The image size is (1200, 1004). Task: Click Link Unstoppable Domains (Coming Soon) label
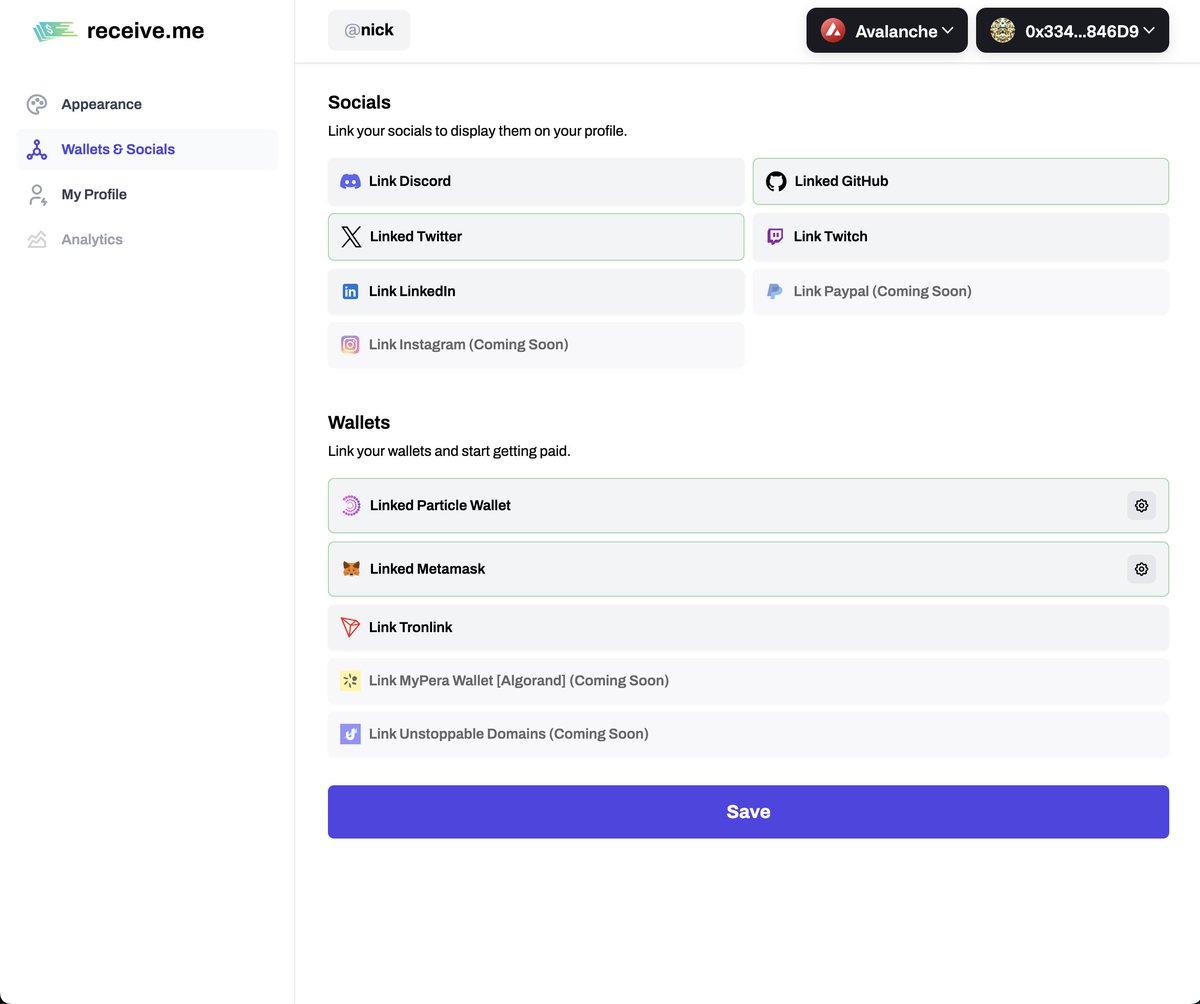coord(508,734)
